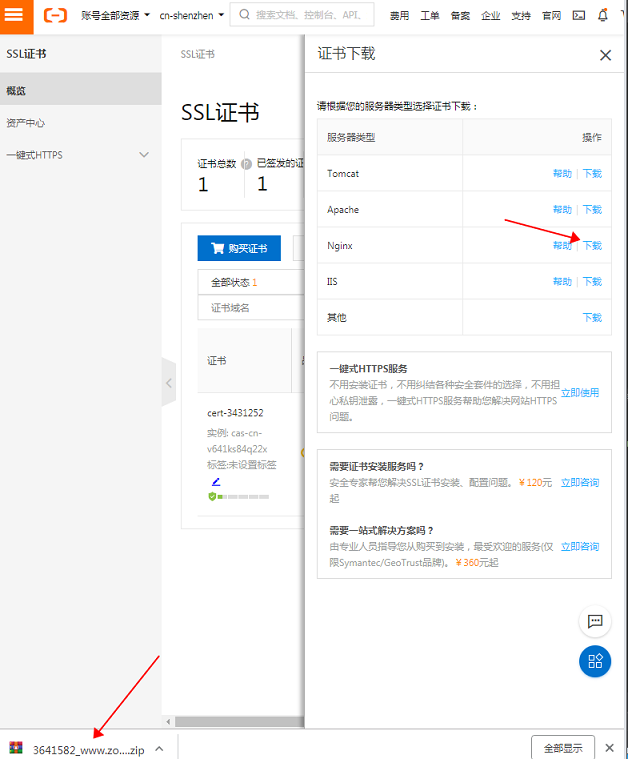Open the notification bell
This screenshot has width=628, height=759.
pyautogui.click(x=603, y=15)
